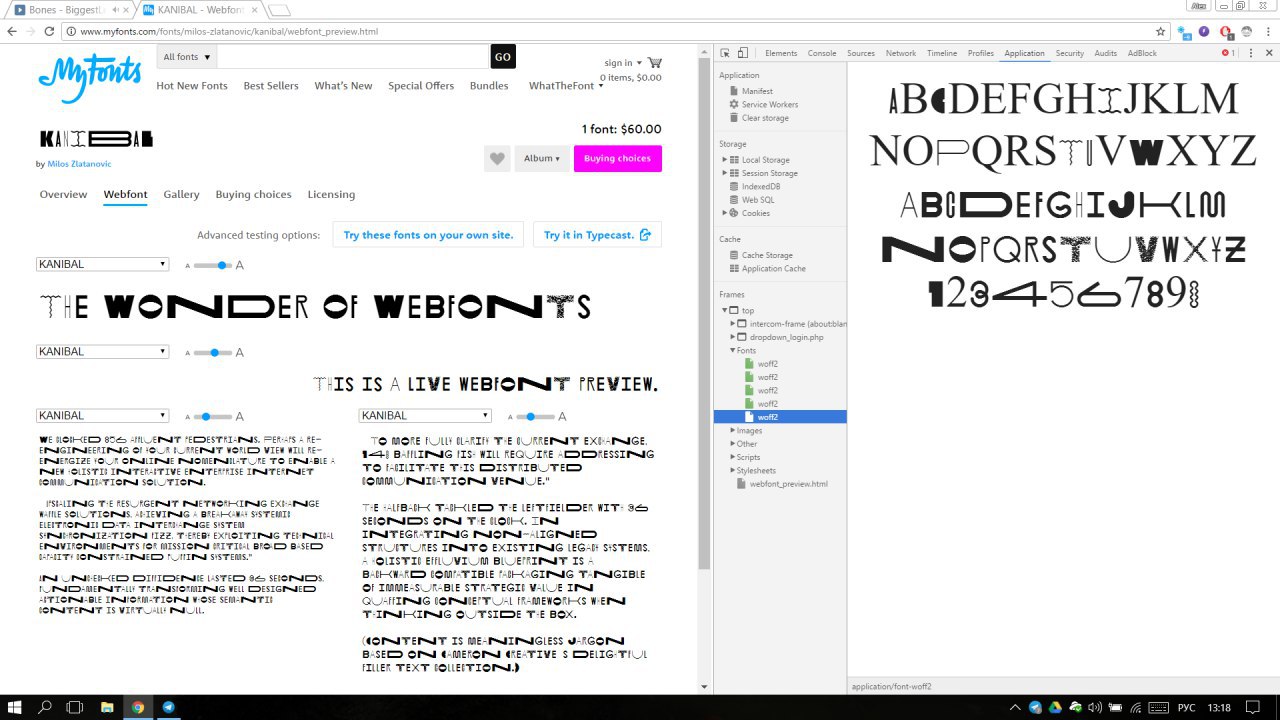Open a new browser tab
Viewport: 1280px width, 720px height.
(x=280, y=11)
